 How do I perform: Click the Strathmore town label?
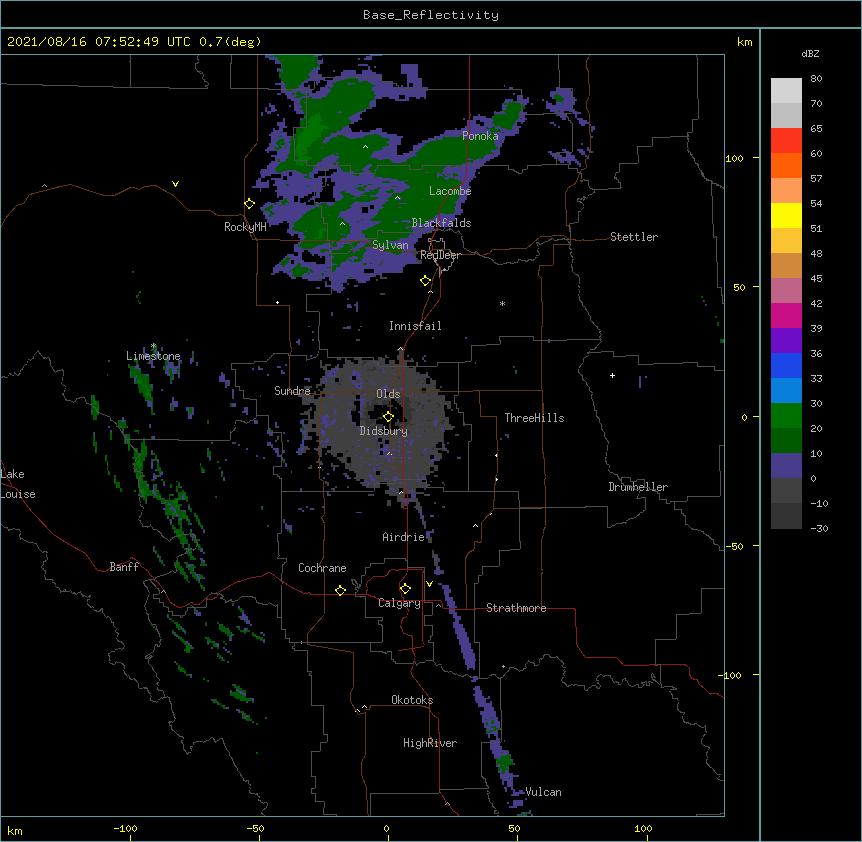pyautogui.click(x=516, y=608)
